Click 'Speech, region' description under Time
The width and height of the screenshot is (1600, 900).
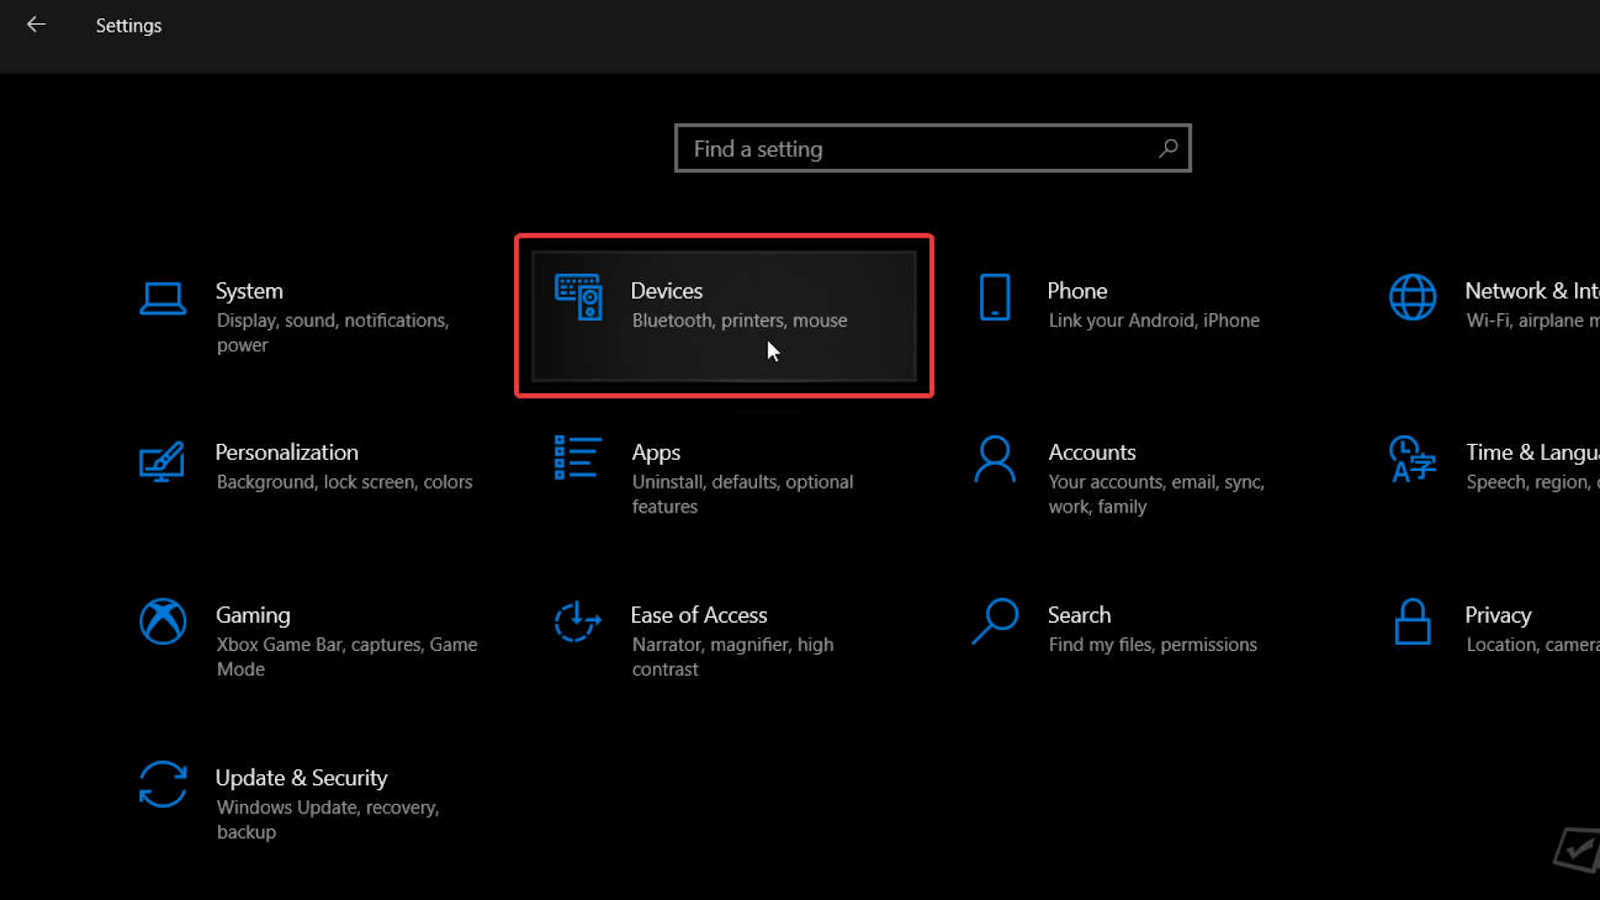tap(1533, 482)
